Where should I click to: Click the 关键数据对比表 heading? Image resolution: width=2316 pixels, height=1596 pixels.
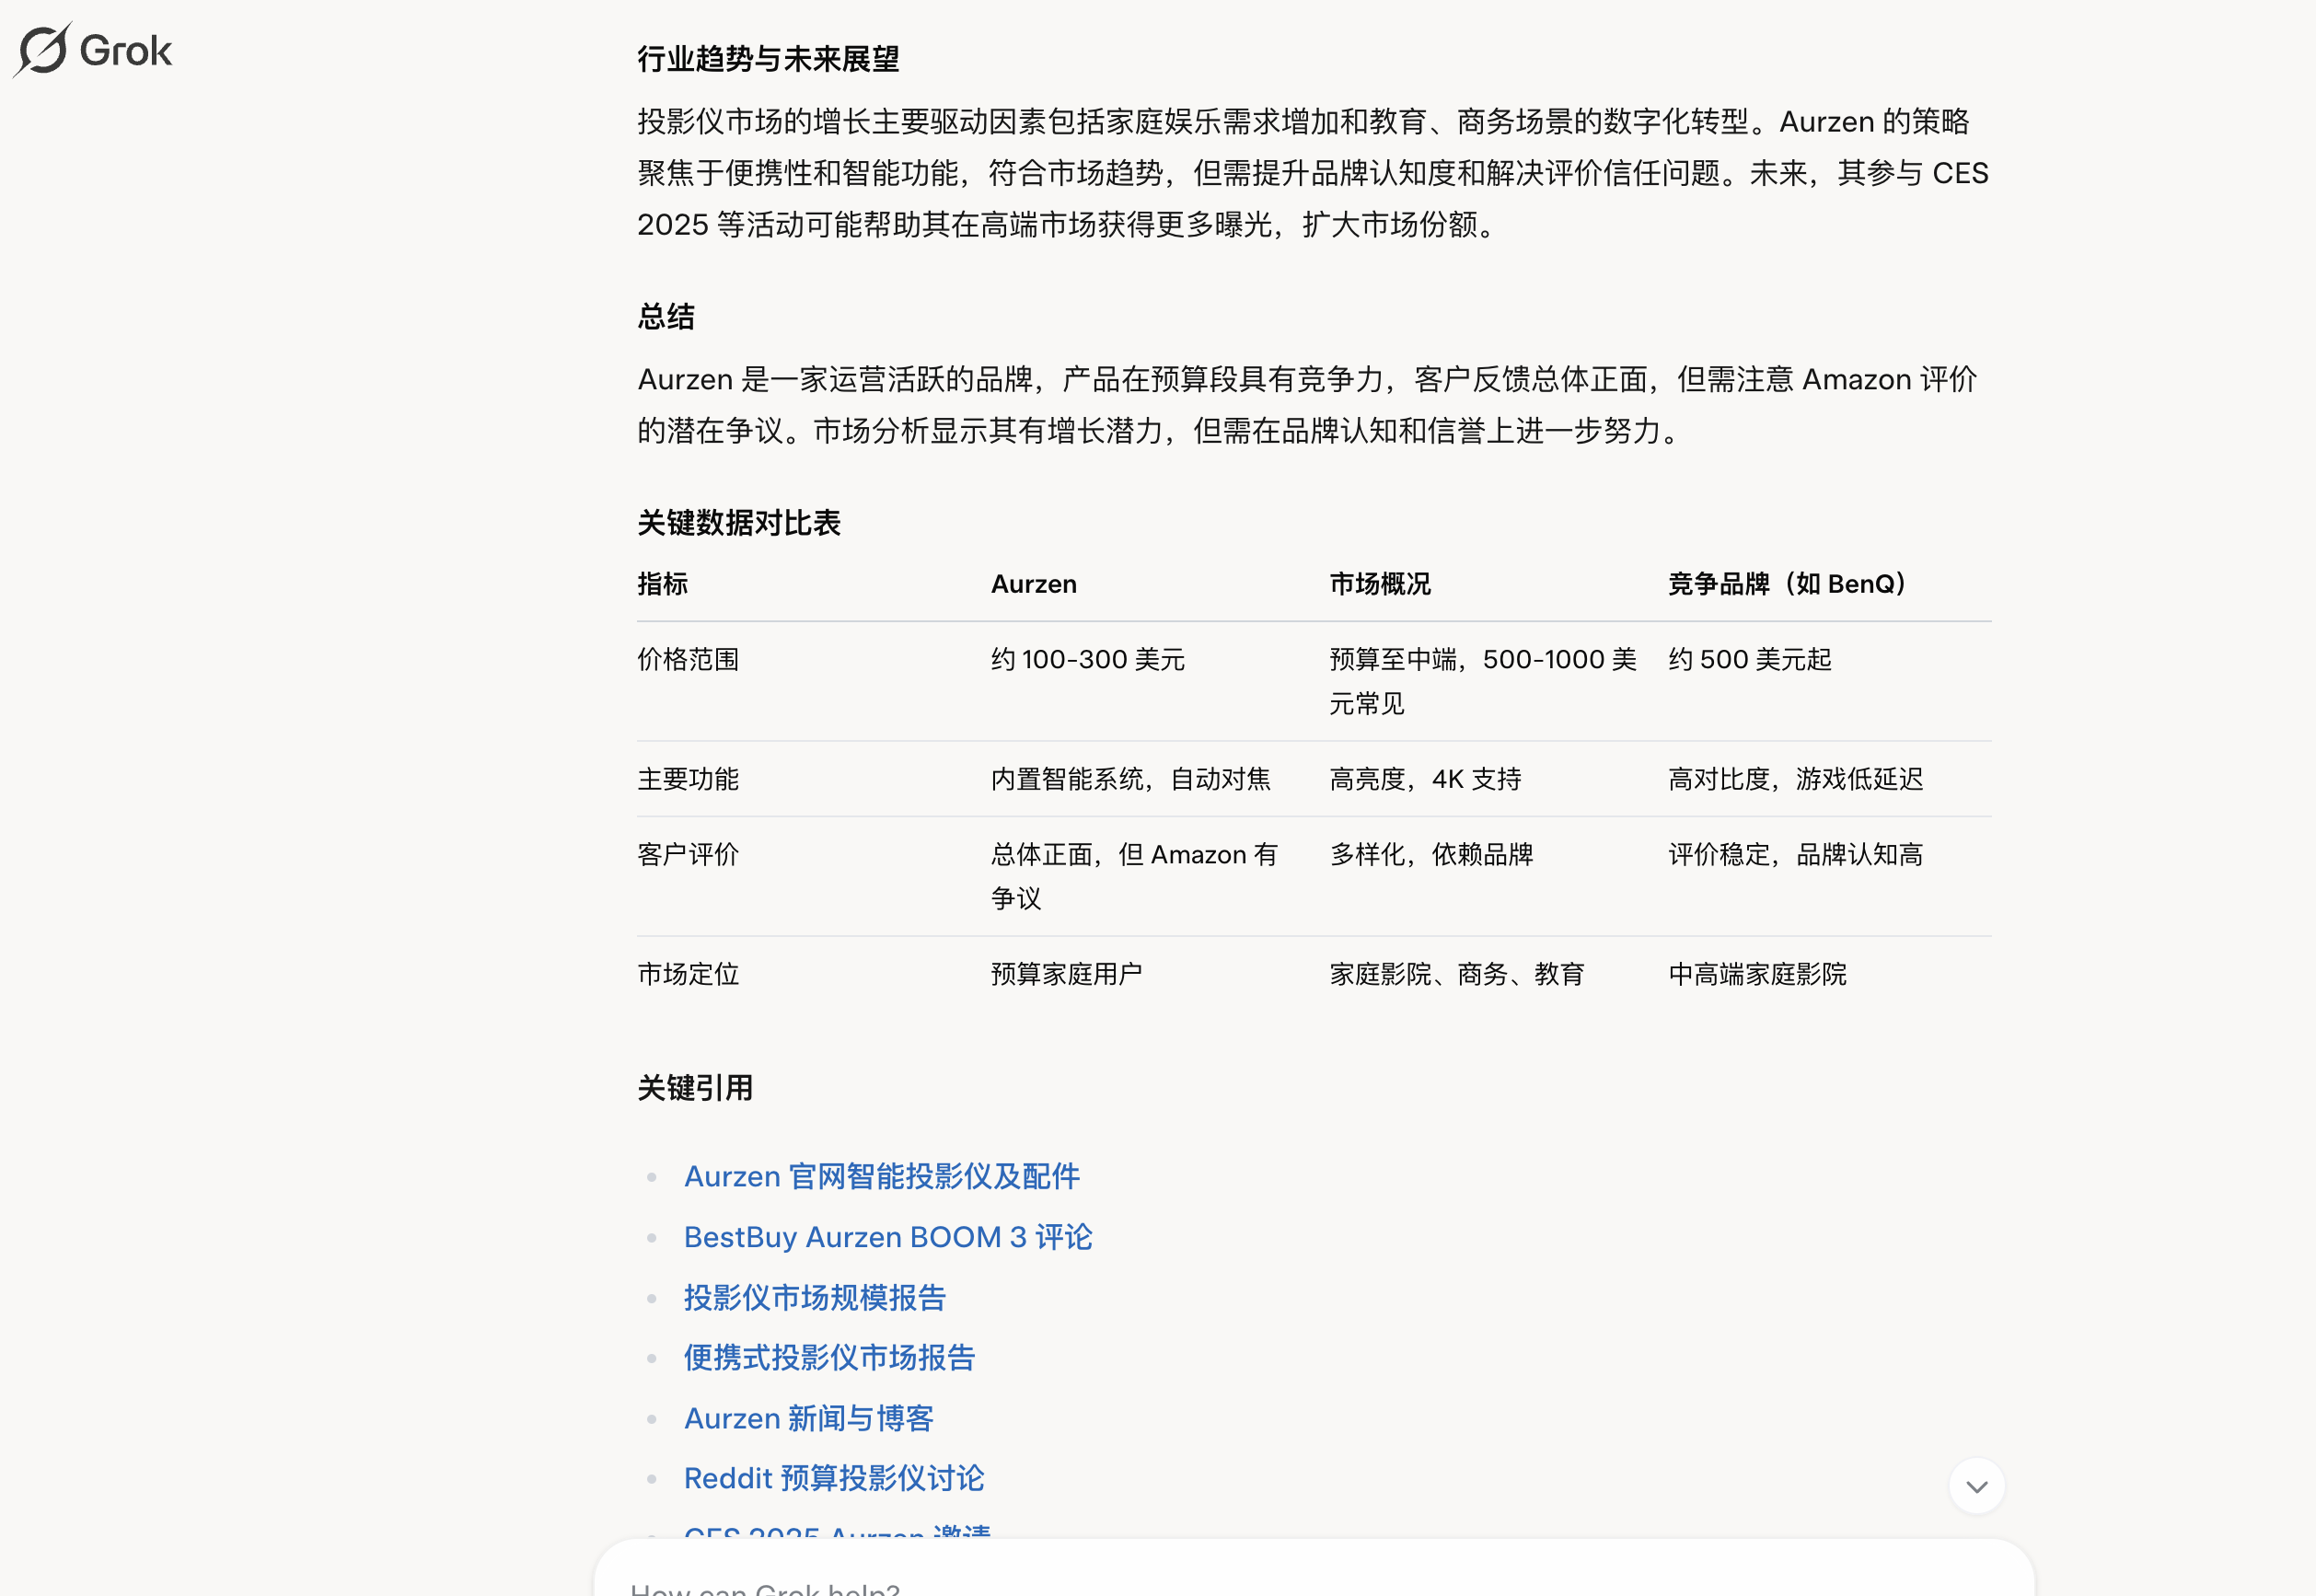[739, 523]
